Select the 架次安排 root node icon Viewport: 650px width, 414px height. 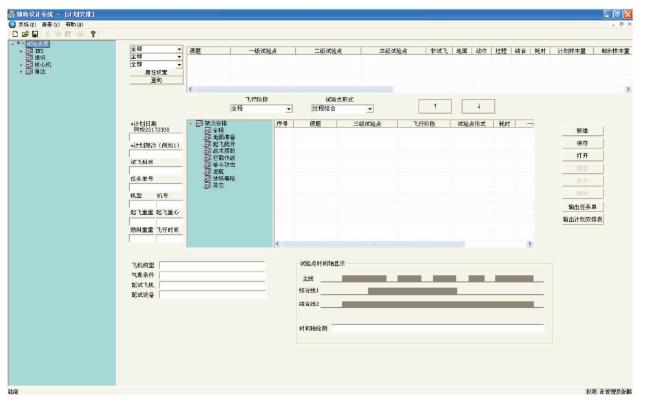199,123
